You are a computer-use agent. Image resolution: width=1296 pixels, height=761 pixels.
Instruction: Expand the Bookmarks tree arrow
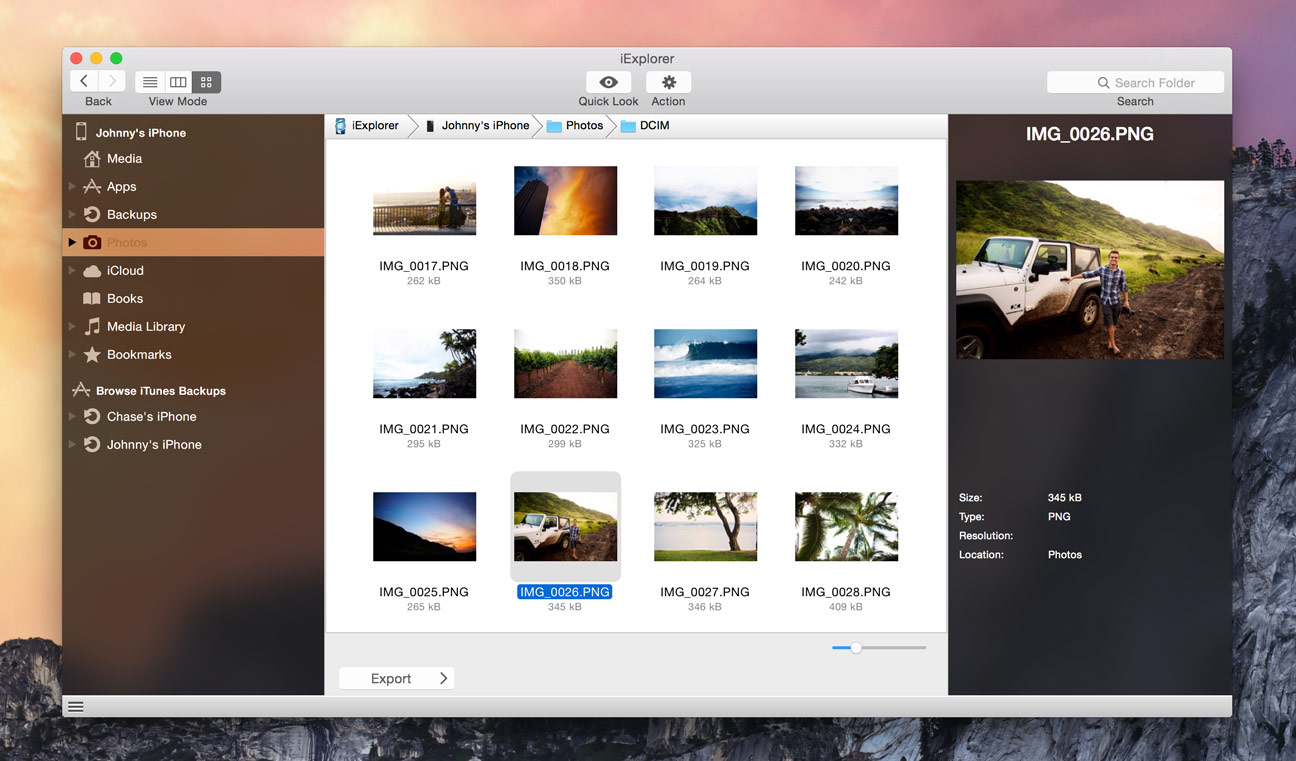72,355
